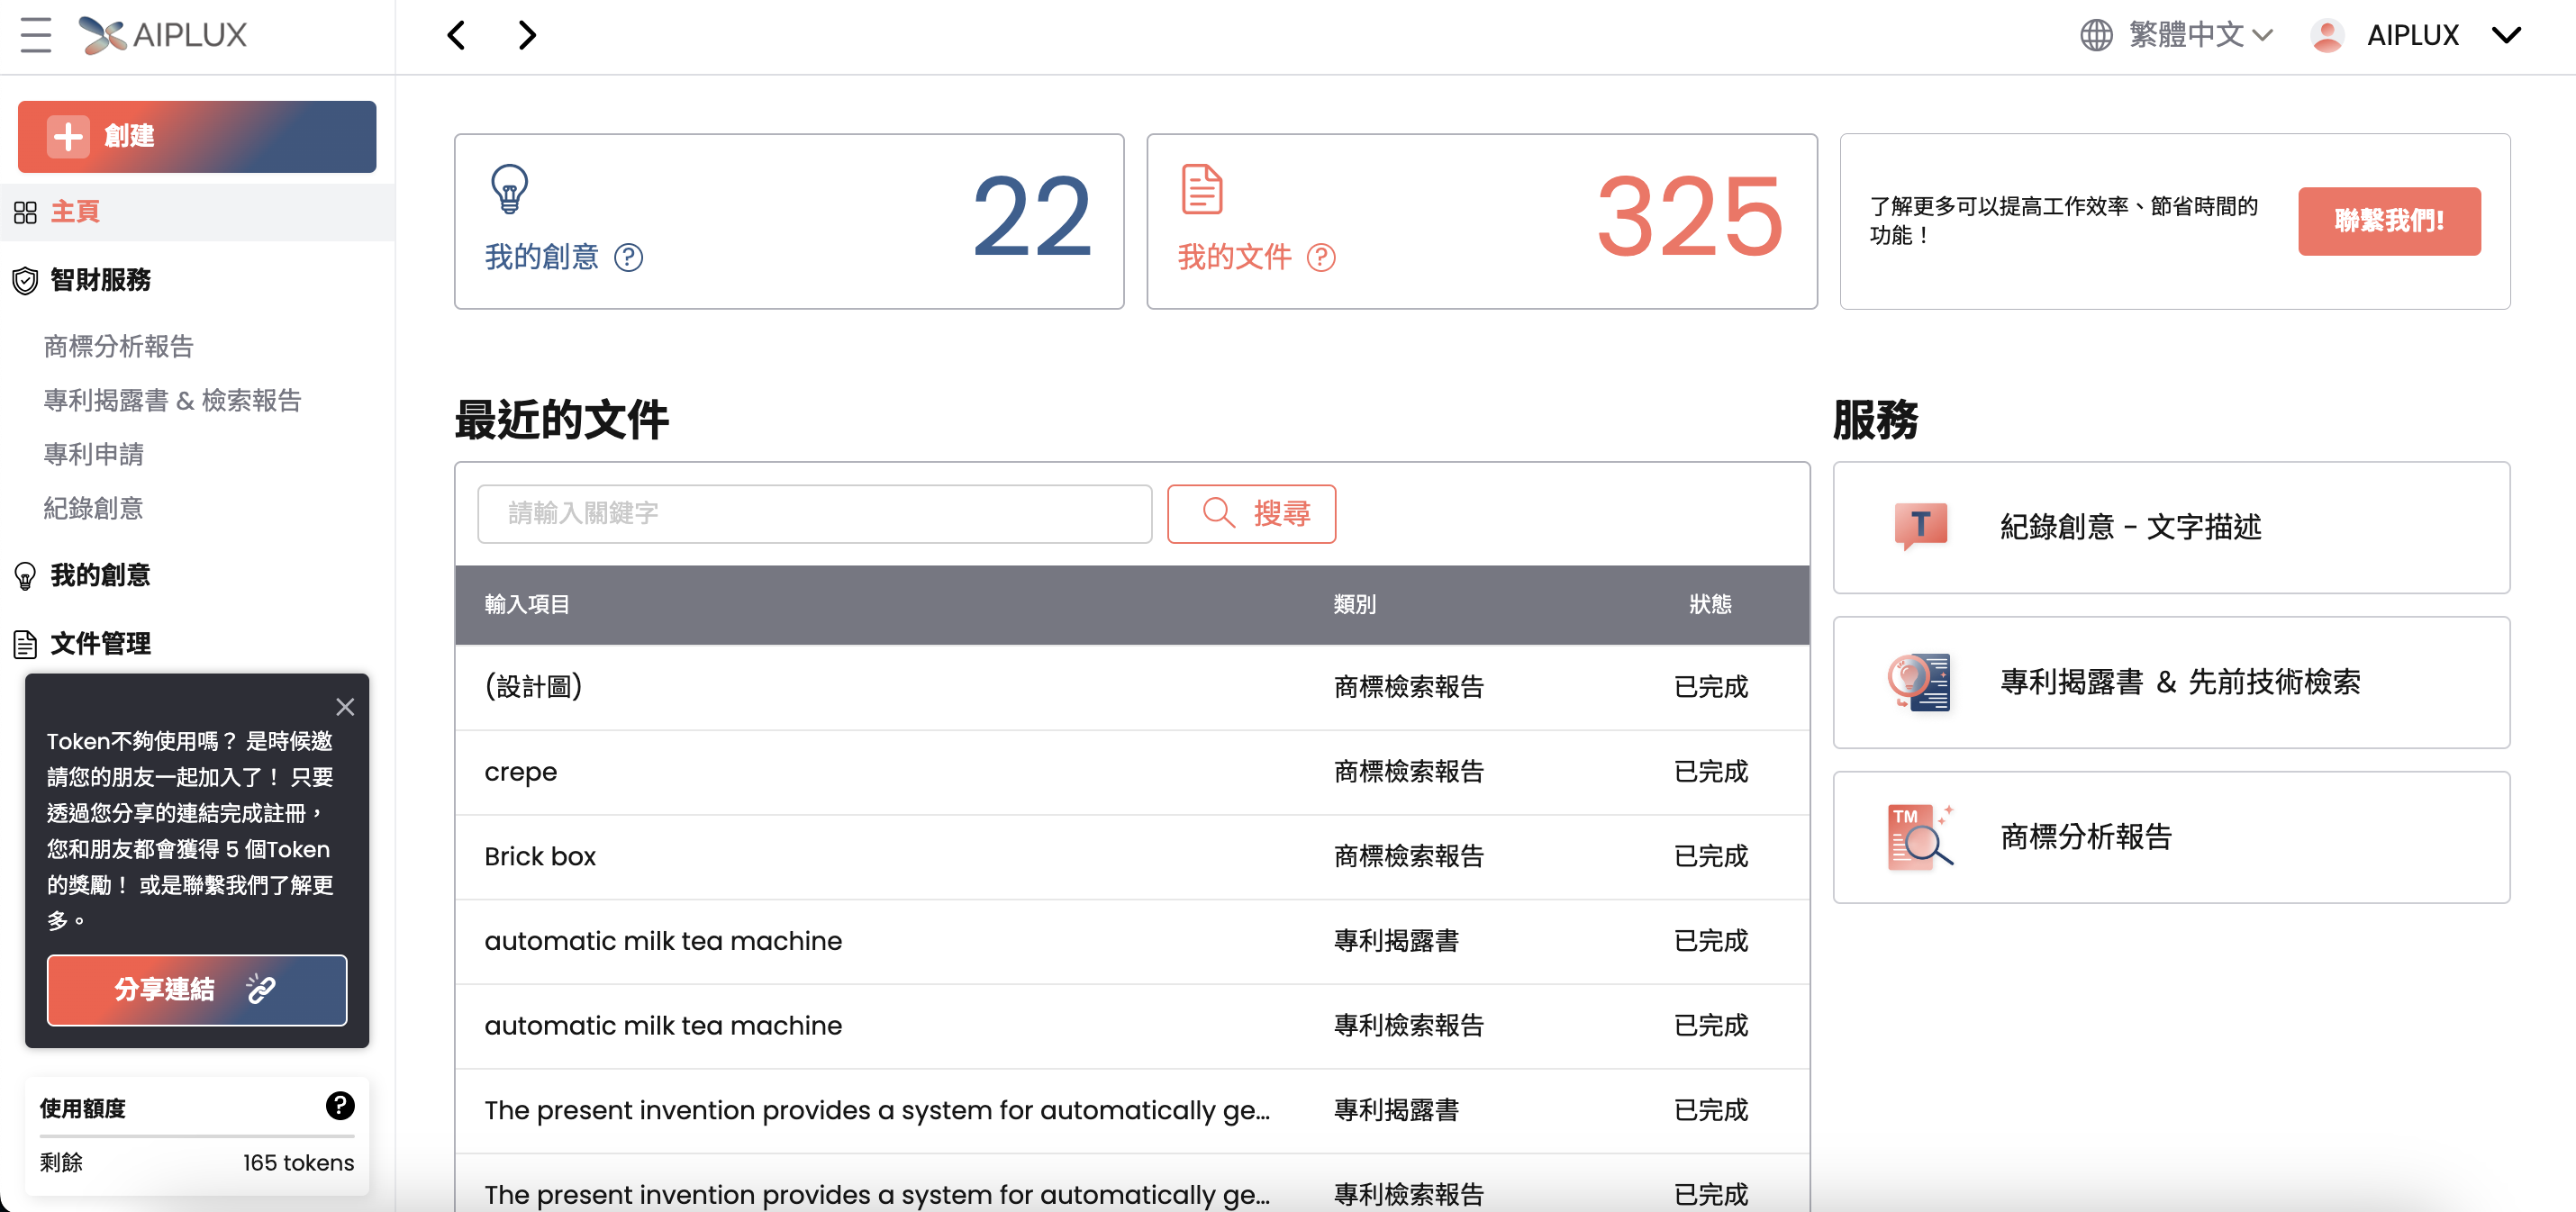Click the 我的創意 card label
Image resolution: width=2576 pixels, height=1212 pixels.
click(541, 258)
